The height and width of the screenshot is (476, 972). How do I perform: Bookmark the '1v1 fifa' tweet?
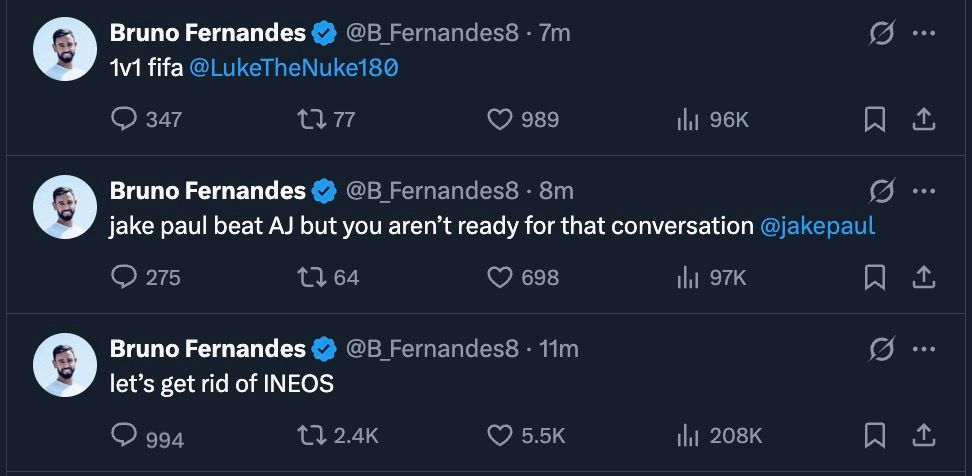[875, 120]
